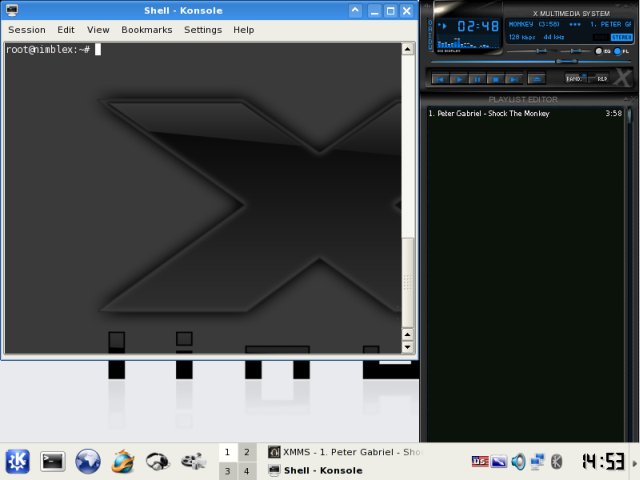This screenshot has width=640, height=480.
Task: Click the Konsole scrollbar top up arrow
Action: tap(407, 49)
